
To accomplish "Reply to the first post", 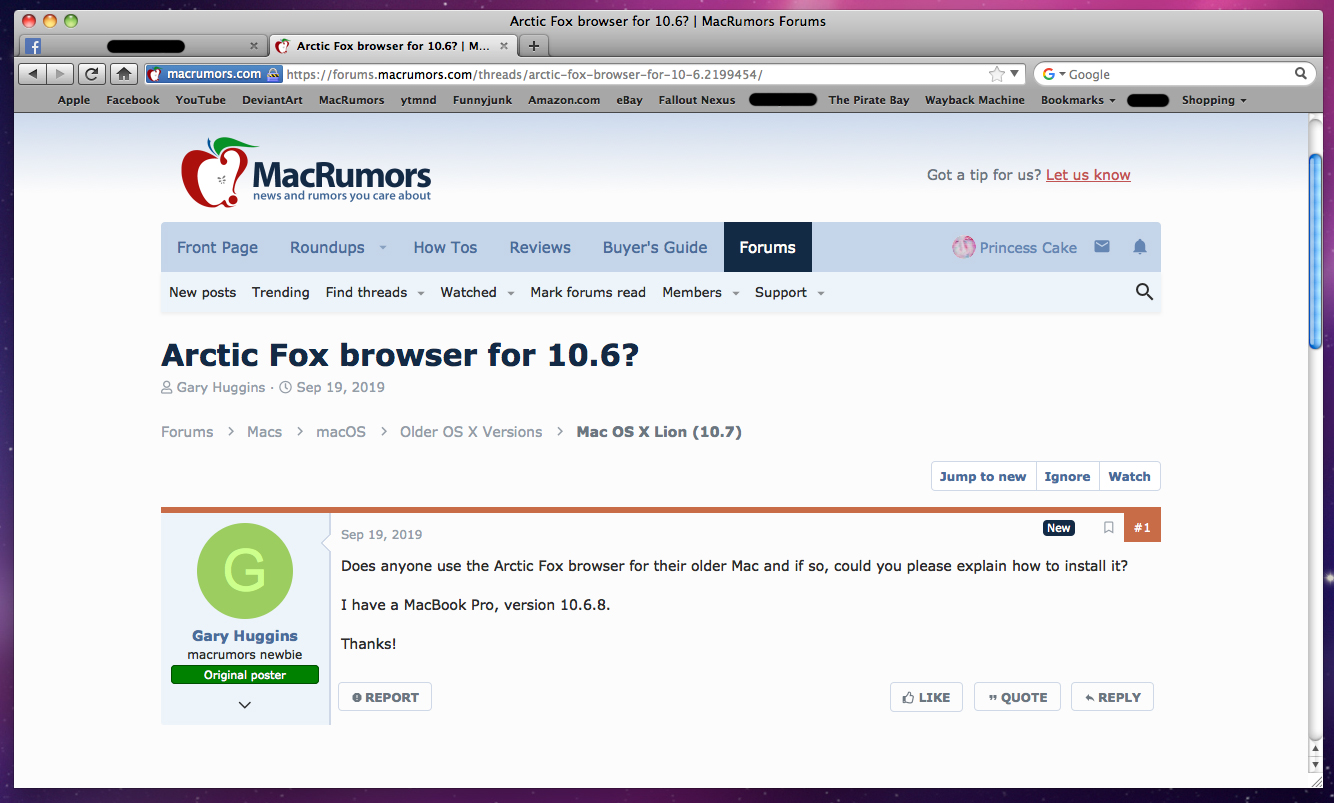I will 1112,697.
